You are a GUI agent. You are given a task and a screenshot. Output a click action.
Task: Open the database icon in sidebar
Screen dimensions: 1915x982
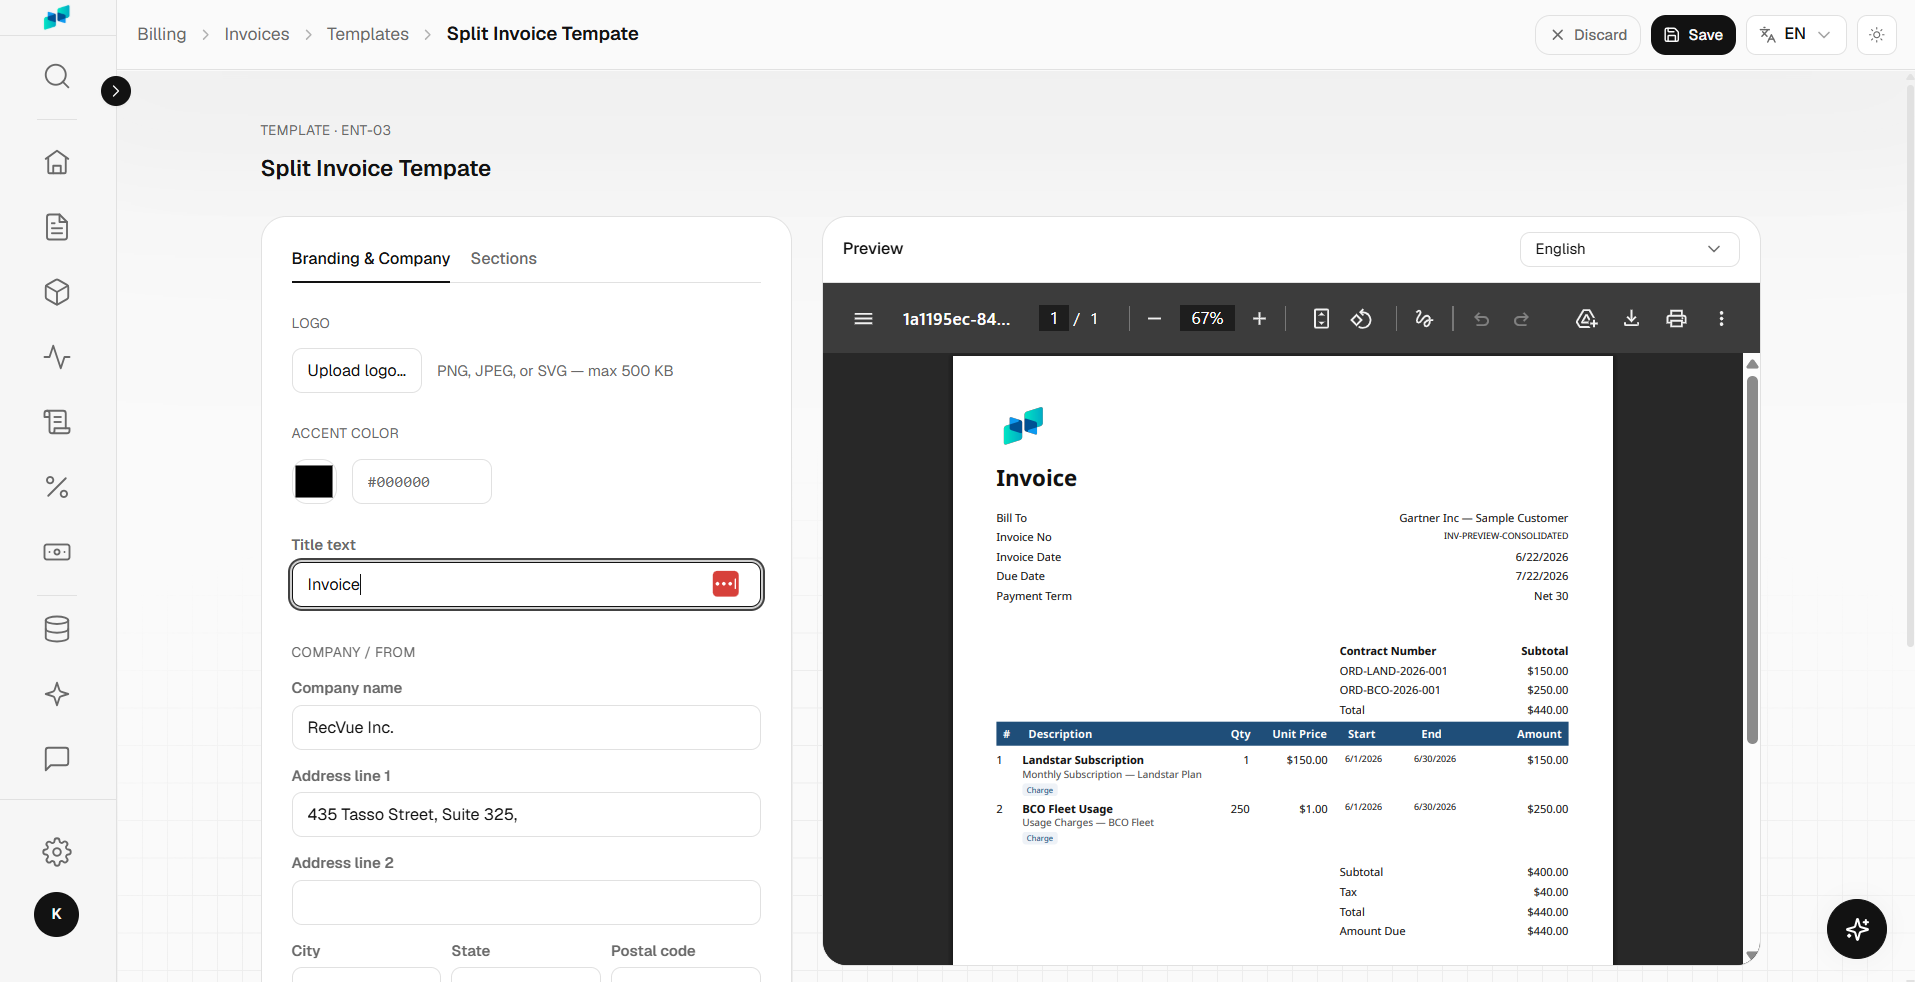[57, 629]
